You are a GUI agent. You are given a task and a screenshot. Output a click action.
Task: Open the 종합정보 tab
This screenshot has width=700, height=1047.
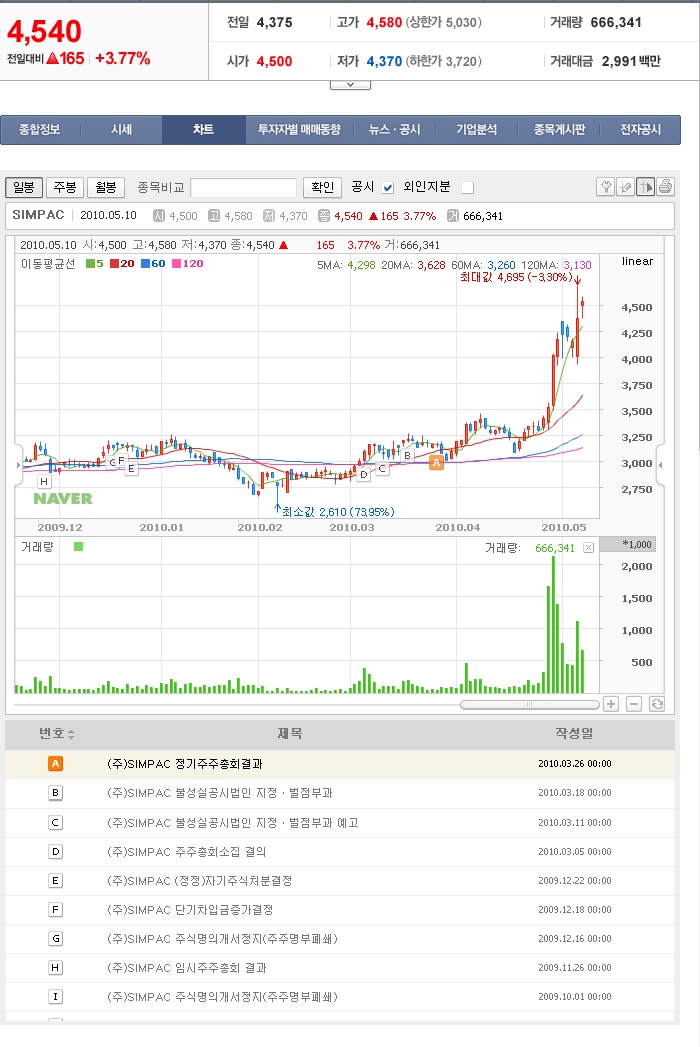click(39, 130)
